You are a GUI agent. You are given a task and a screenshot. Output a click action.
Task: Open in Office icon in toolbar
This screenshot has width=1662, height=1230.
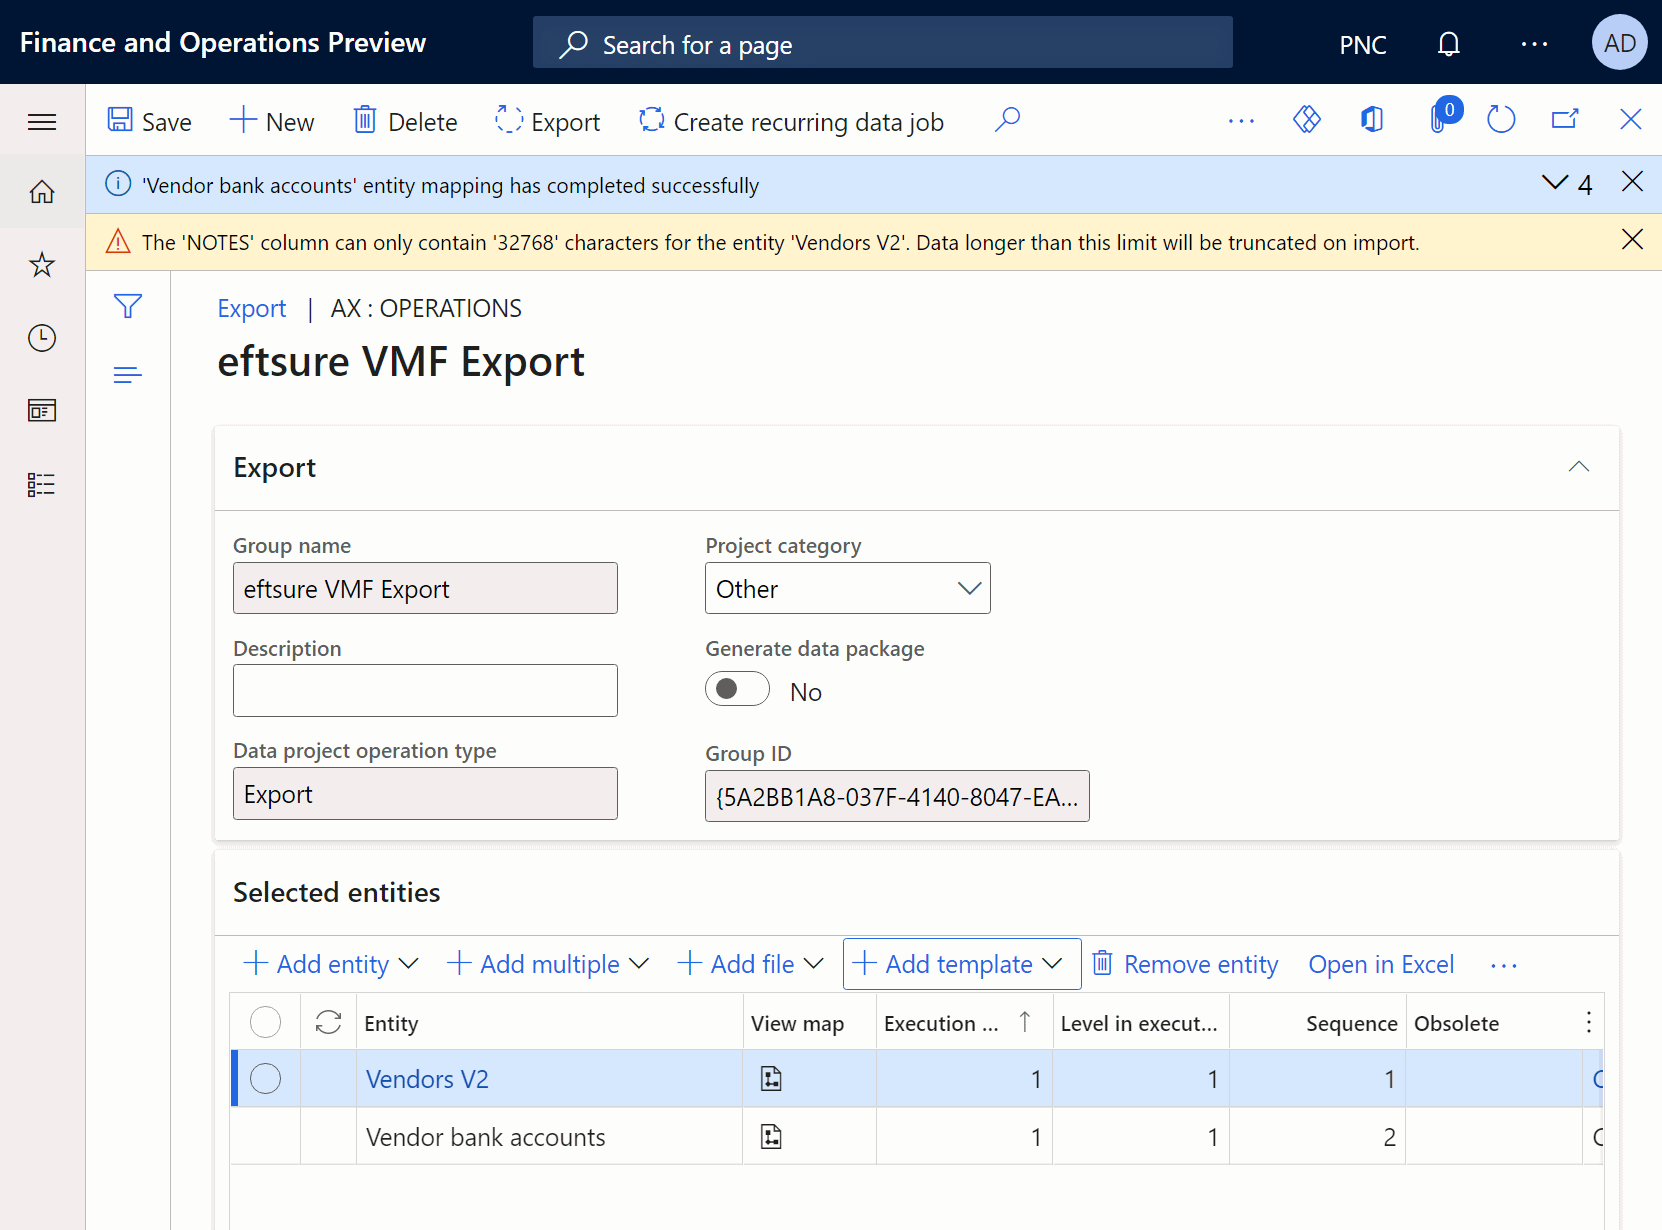point(1372,120)
